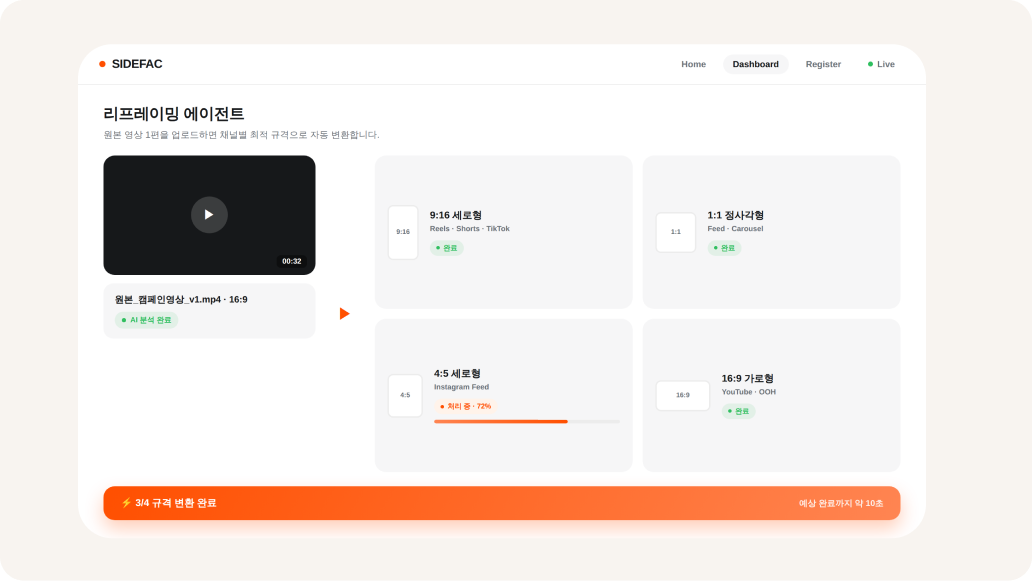Click the 4:5 aspect ratio icon
The image size is (1032, 581).
[x=405, y=395]
